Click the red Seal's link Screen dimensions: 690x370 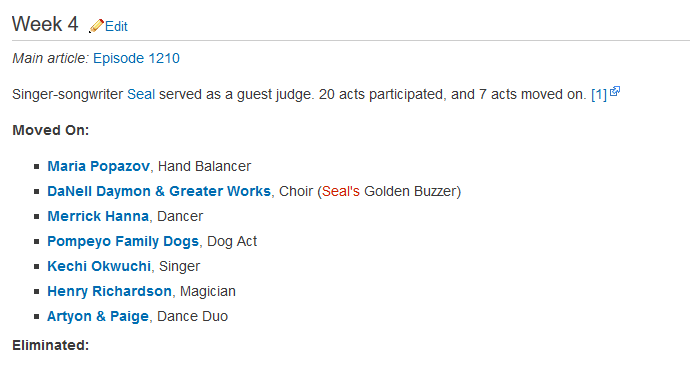tap(341, 191)
